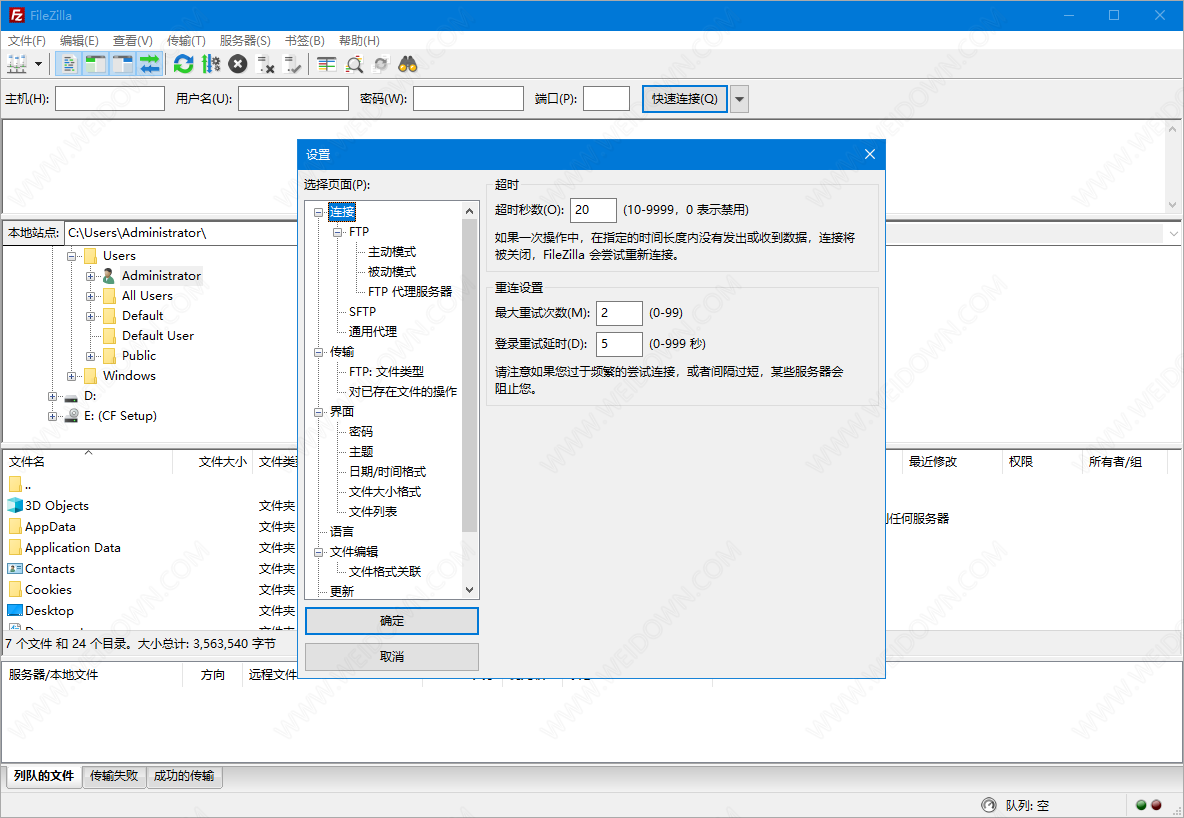1184x818 pixels.
Task: Click the green refresh file list icon
Action: pyautogui.click(x=183, y=64)
